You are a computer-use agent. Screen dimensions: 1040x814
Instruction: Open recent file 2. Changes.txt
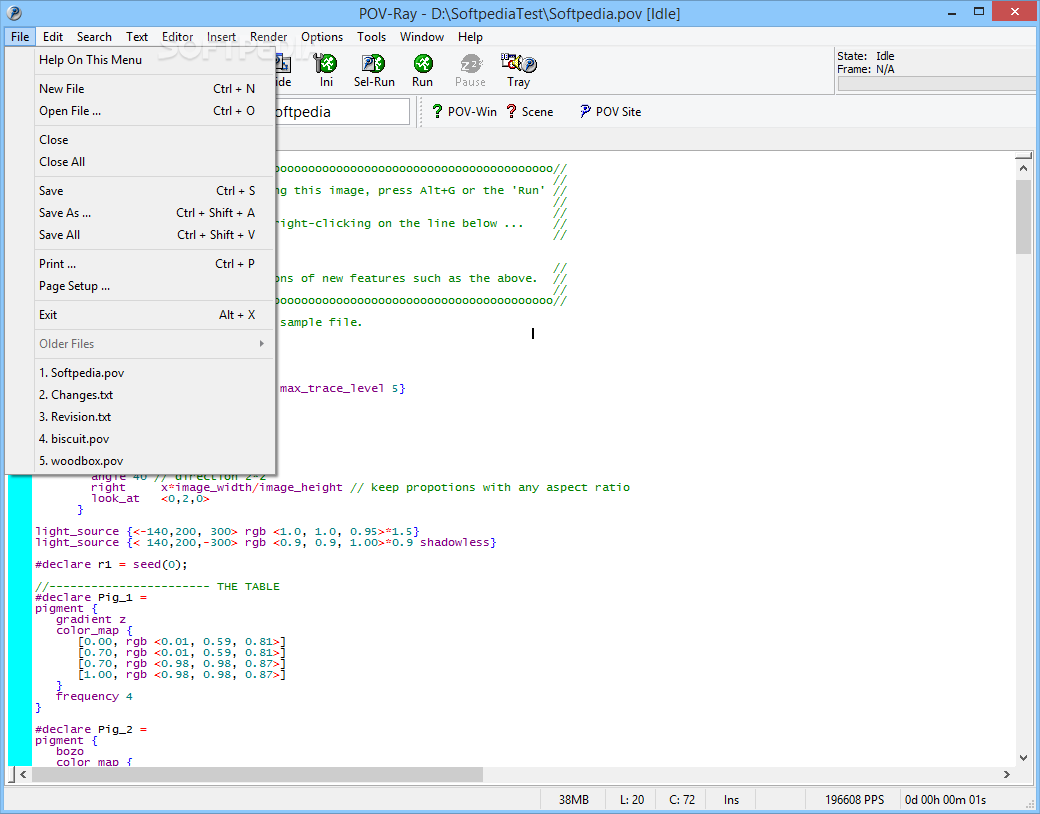click(x=155, y=395)
